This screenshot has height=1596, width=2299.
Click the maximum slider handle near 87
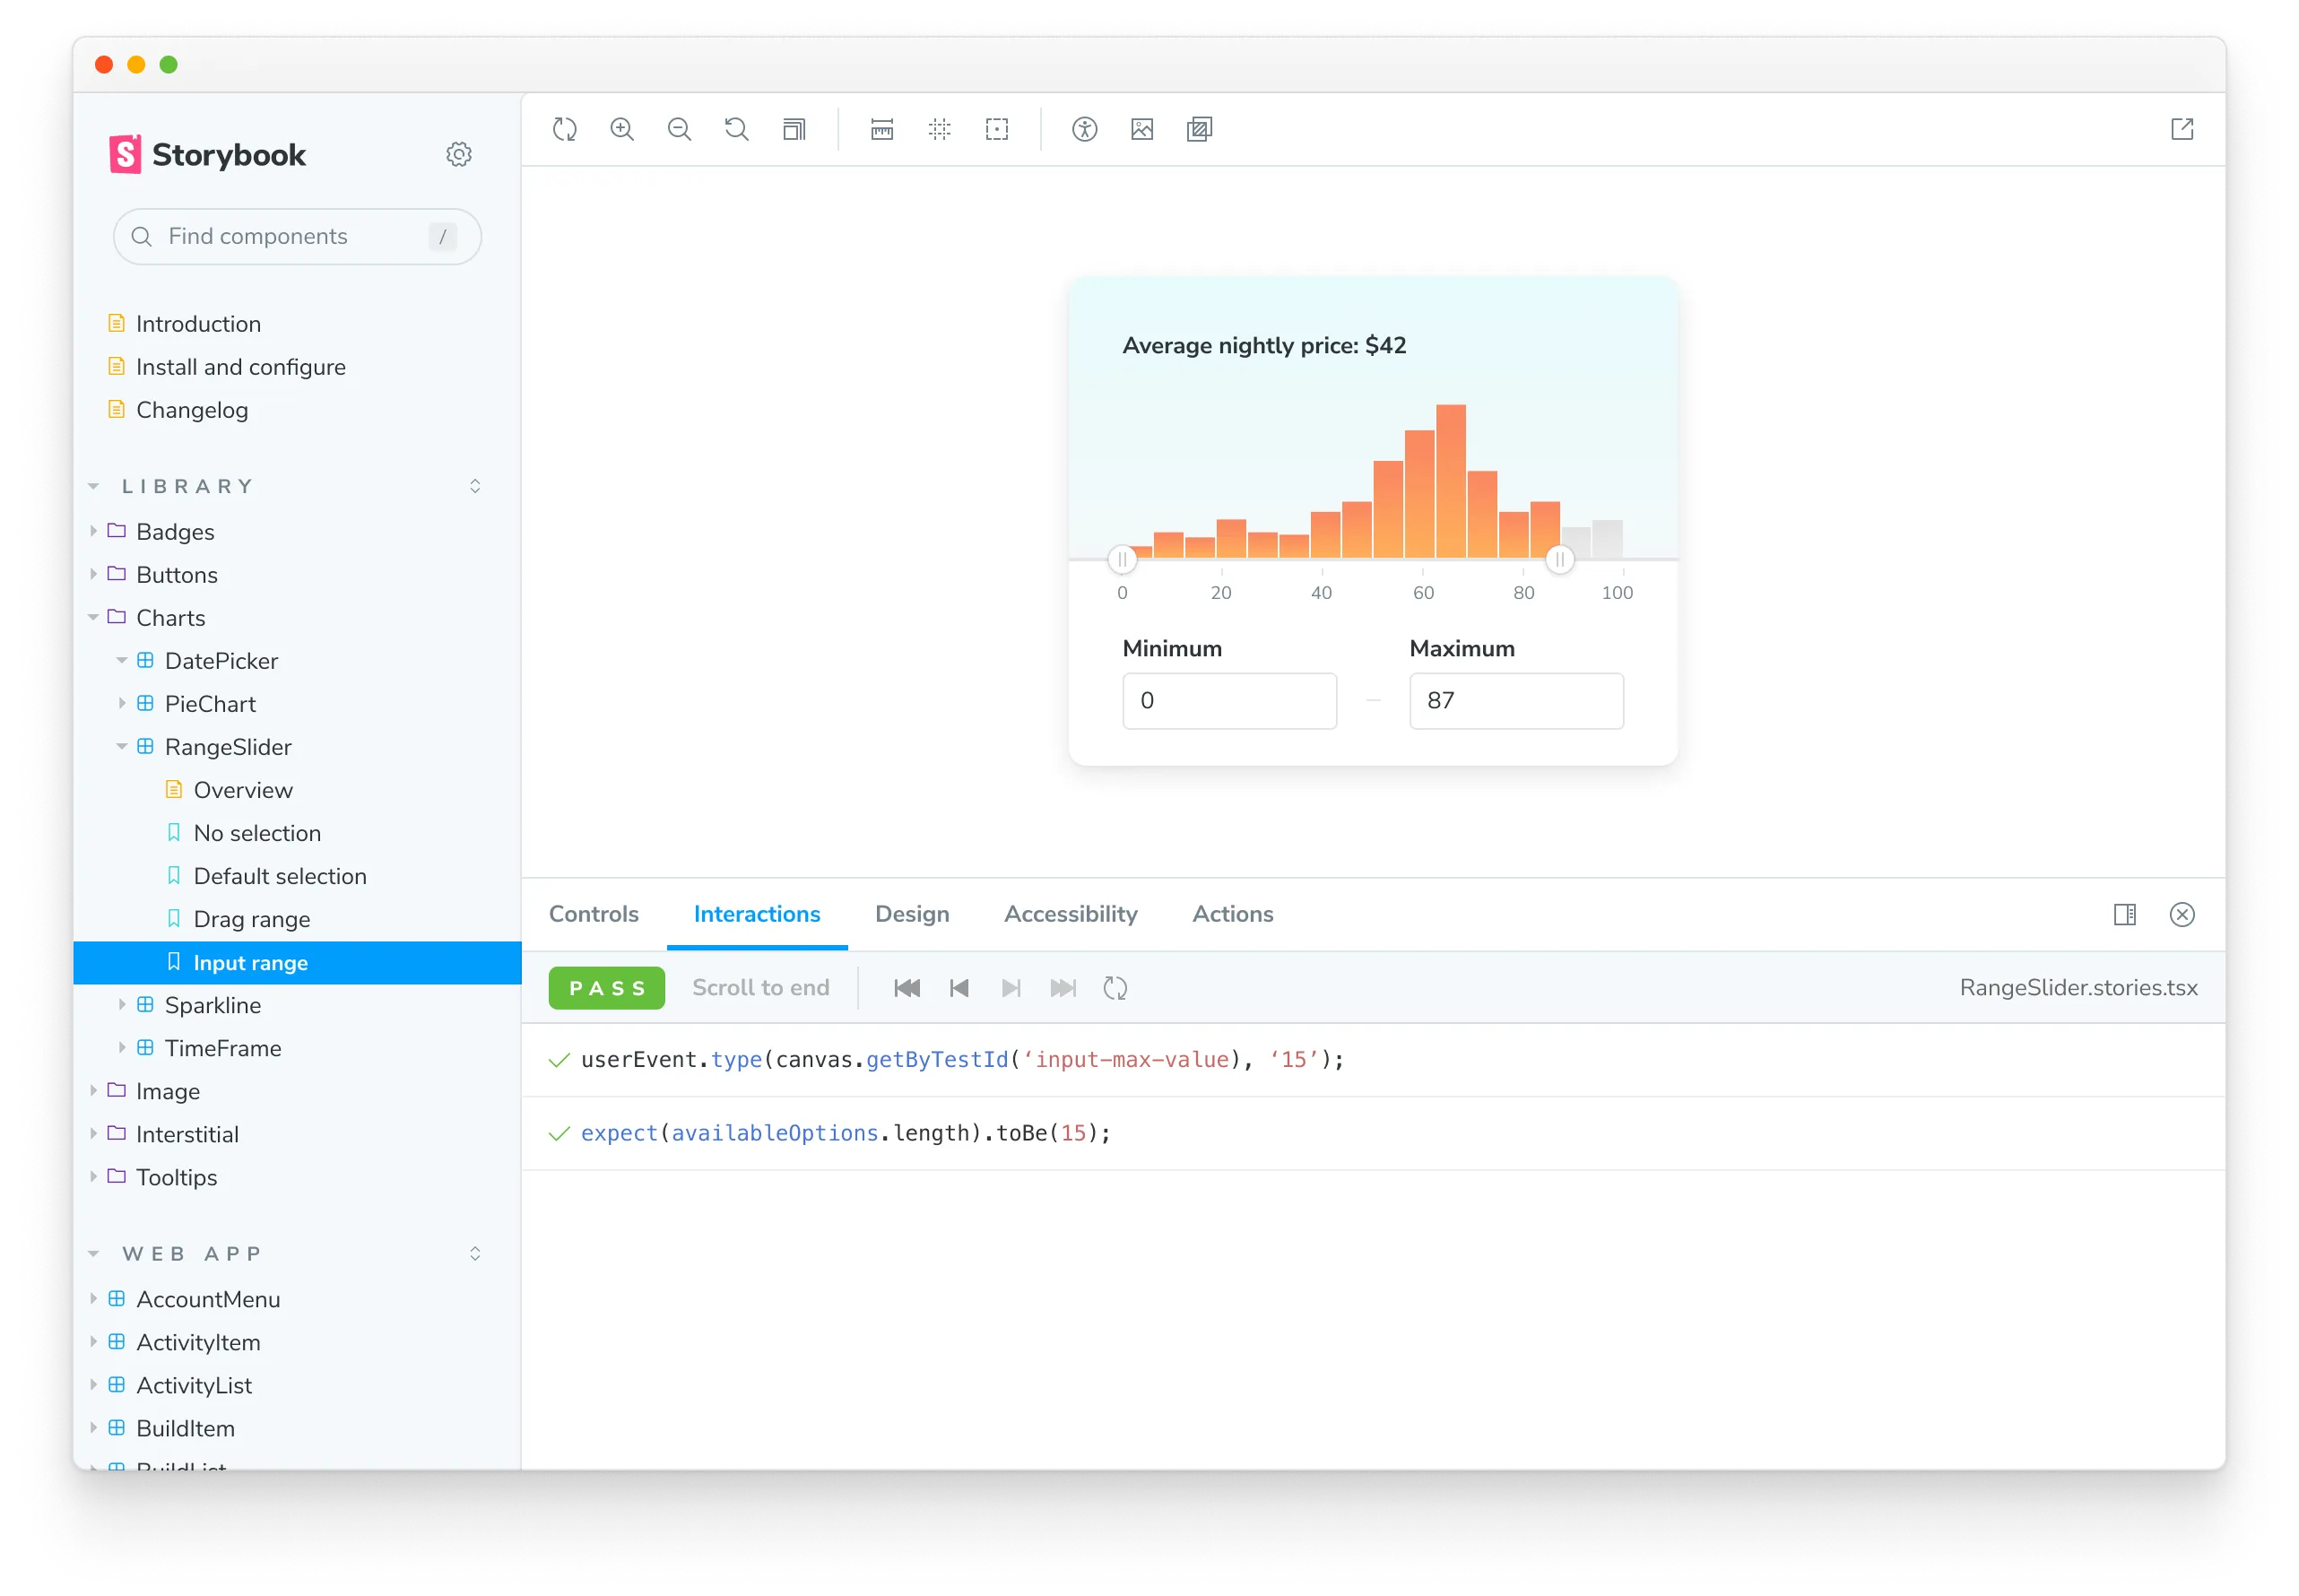tap(1560, 559)
